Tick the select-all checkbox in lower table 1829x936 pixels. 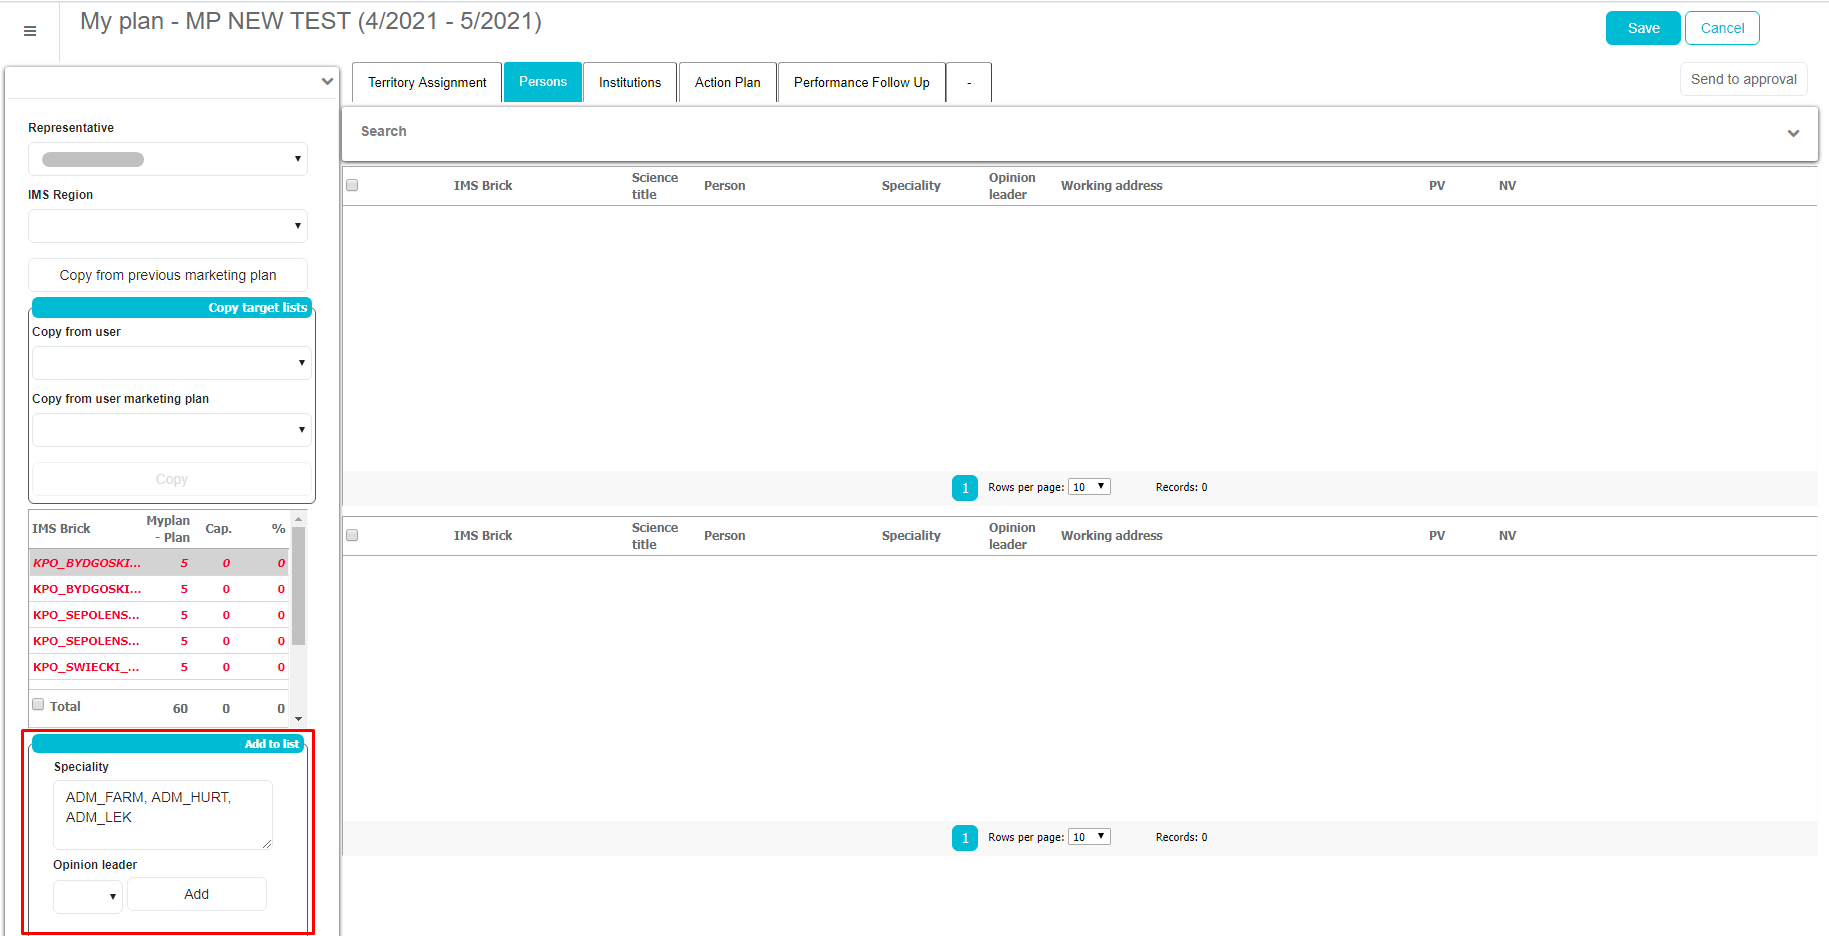352,535
